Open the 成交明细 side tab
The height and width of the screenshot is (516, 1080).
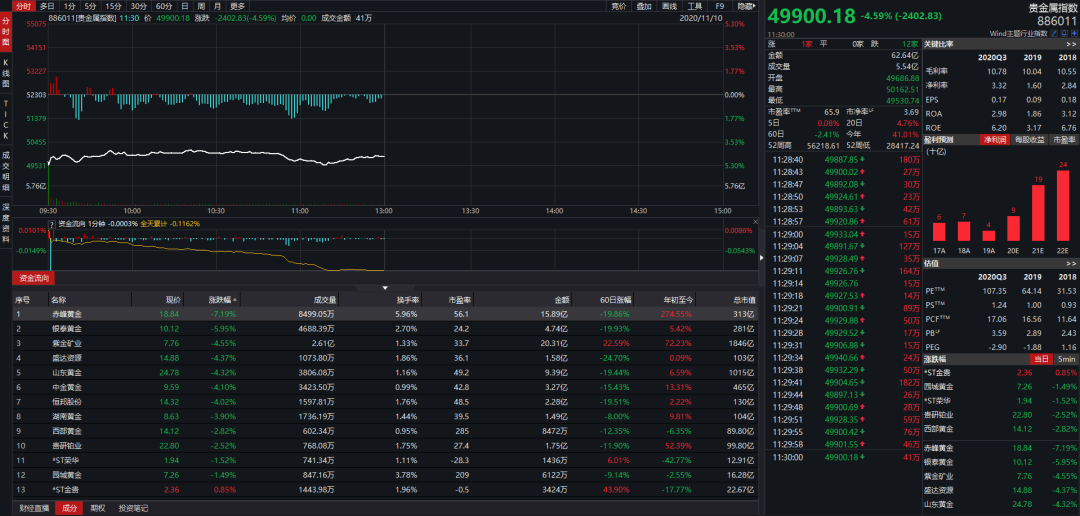pyautogui.click(x=6, y=171)
